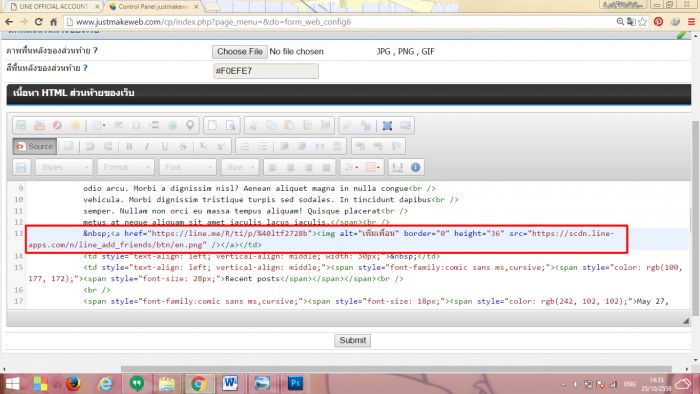This screenshot has height=394, width=700.
Task: Click the Pinterest extension icon
Action: click(658, 22)
